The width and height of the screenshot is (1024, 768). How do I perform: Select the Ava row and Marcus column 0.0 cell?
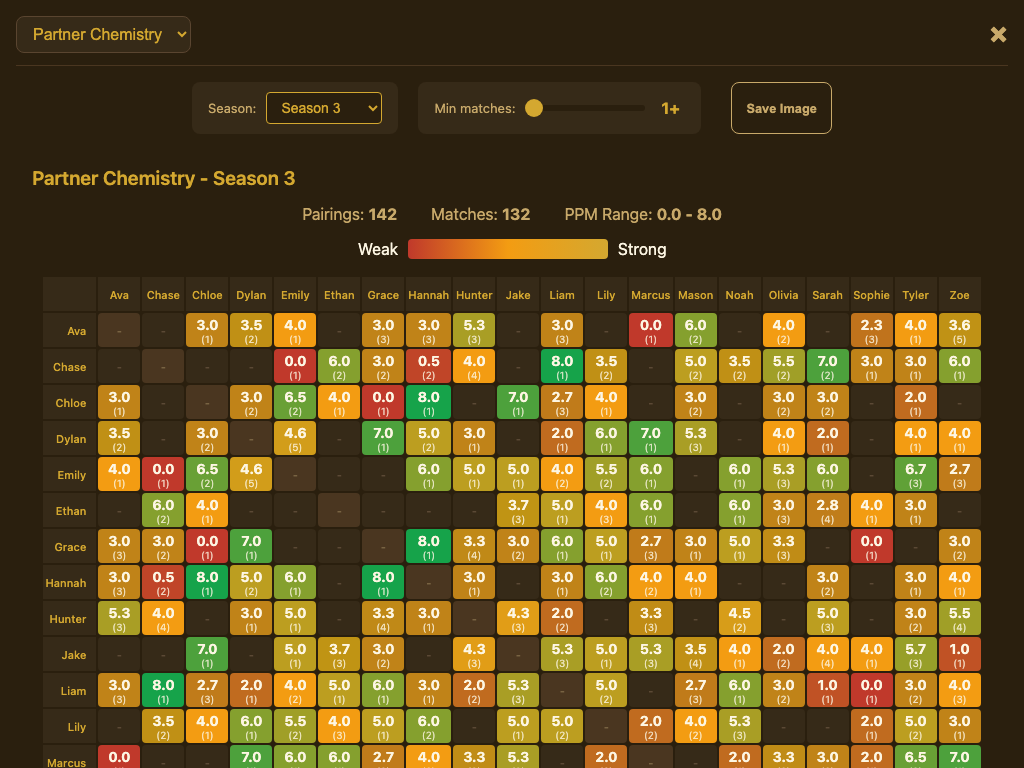click(x=651, y=330)
